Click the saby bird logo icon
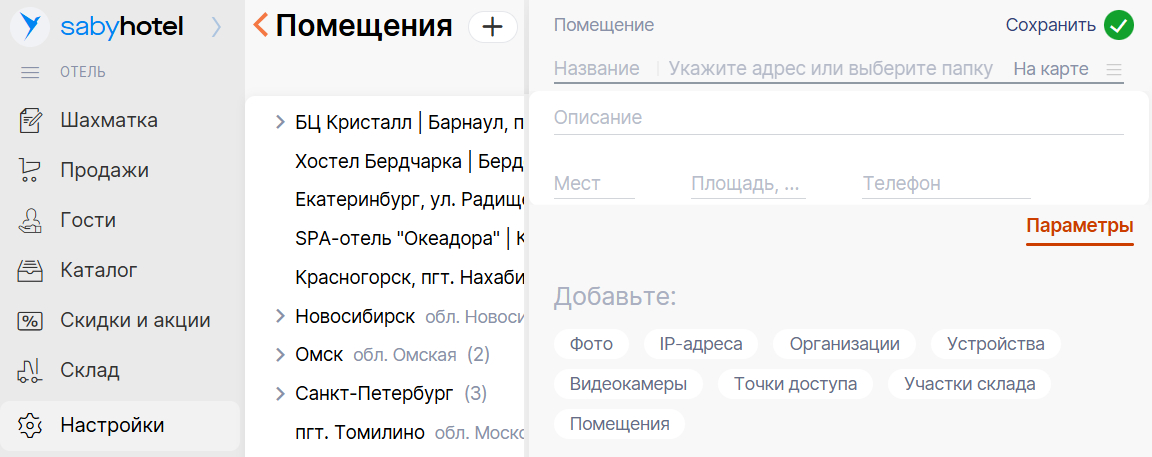The image size is (1152, 457). [x=30, y=27]
